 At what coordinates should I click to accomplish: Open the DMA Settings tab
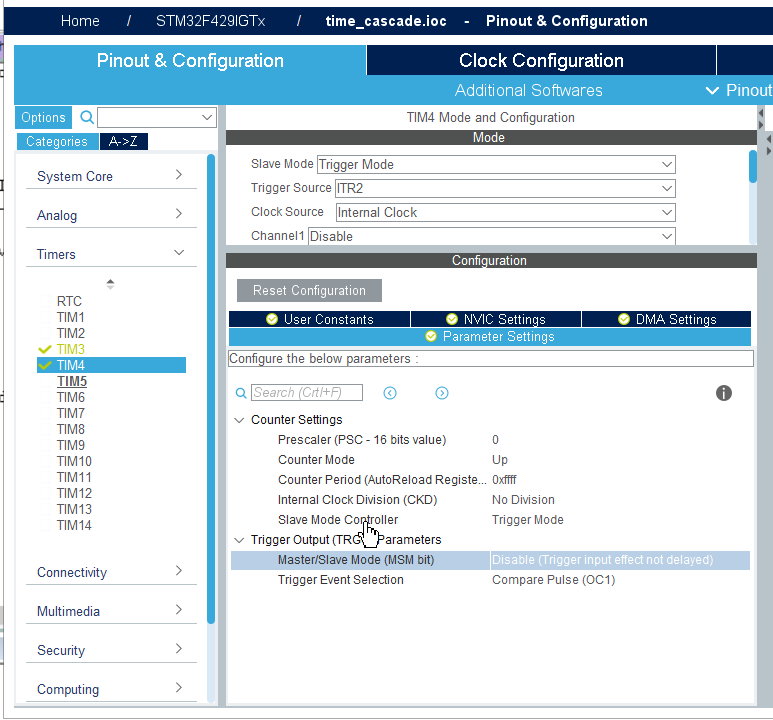click(667, 319)
